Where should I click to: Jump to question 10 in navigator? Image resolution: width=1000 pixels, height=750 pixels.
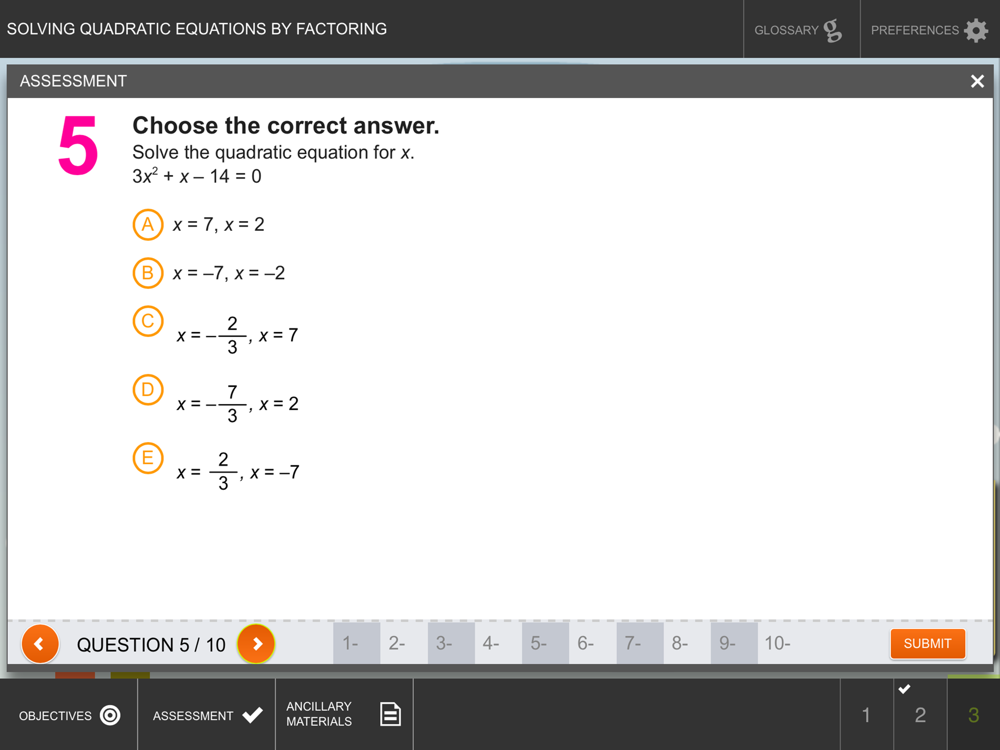(x=781, y=643)
